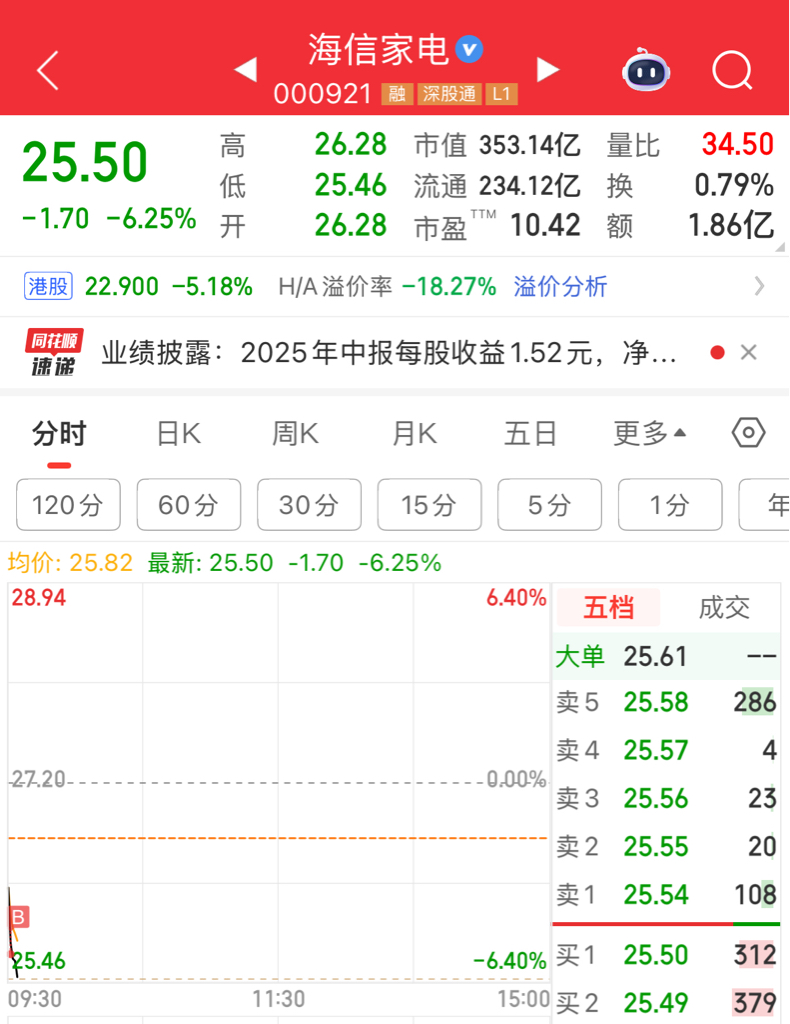This screenshot has width=790, height=1024.
Task: Open search with magnifier icon
Action: pos(733,70)
